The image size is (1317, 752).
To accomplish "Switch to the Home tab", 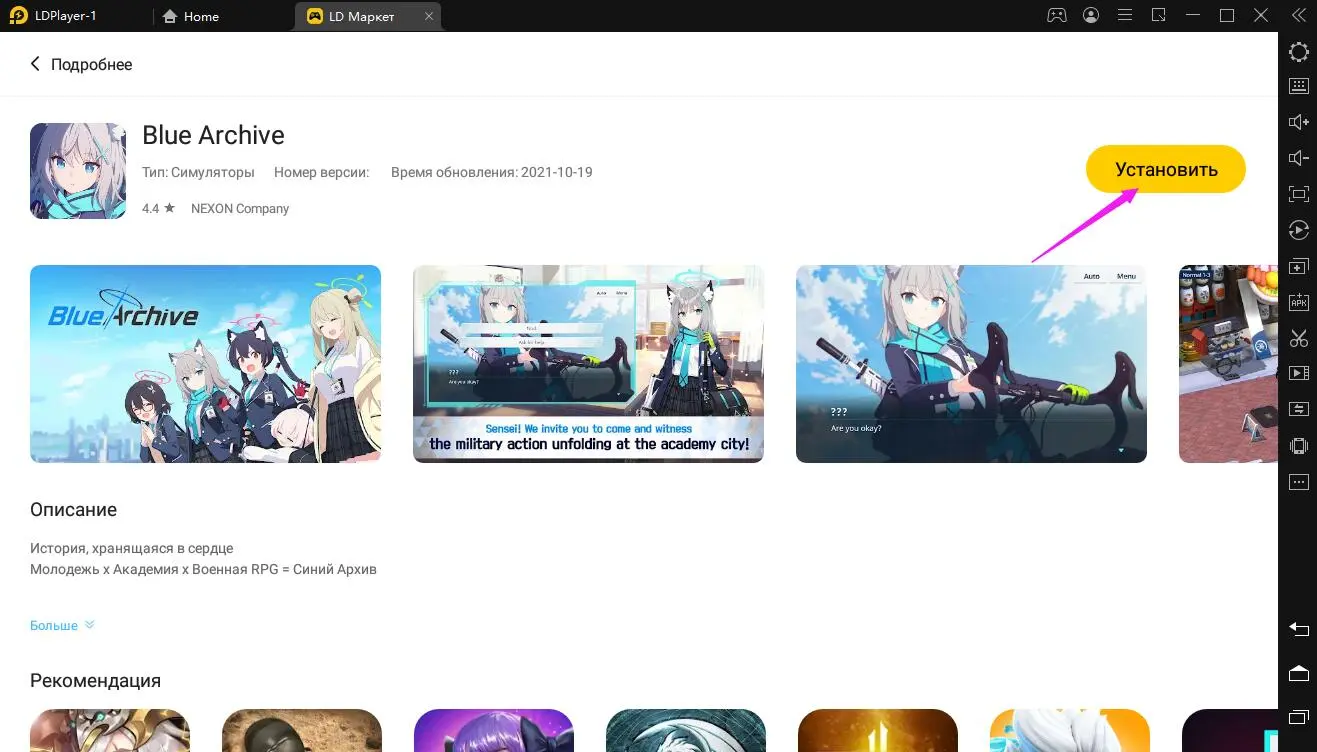I will (190, 16).
